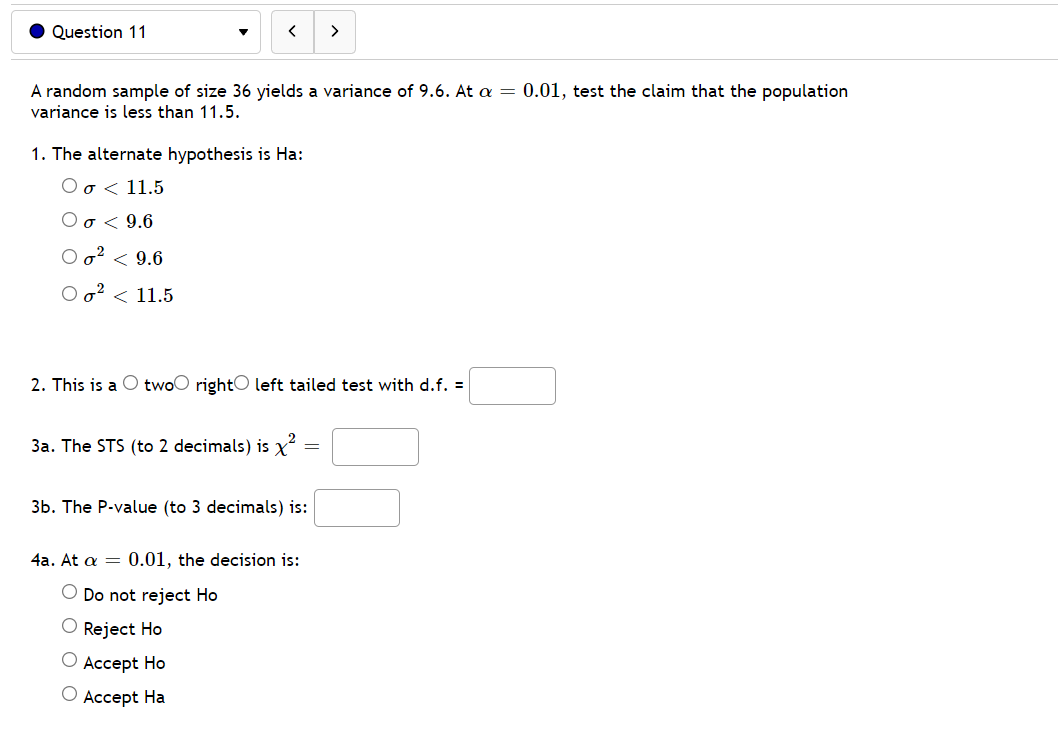Click the d.f. input field
This screenshot has width=1058, height=754.
tap(512, 386)
